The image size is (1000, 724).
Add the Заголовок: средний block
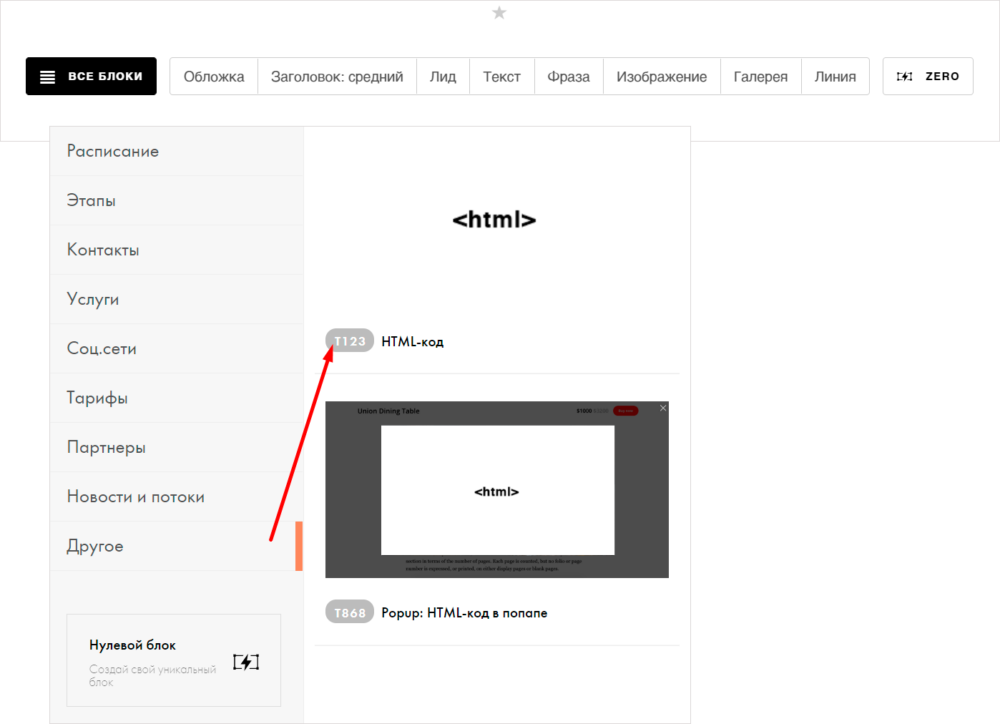click(x=337, y=76)
